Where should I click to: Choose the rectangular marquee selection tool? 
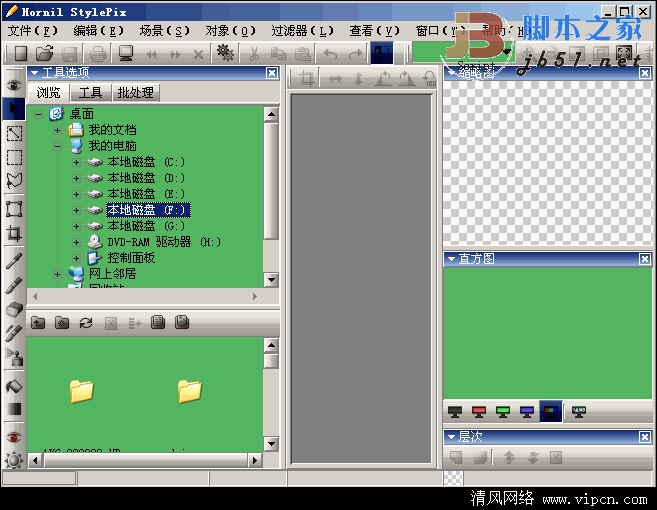[14, 157]
